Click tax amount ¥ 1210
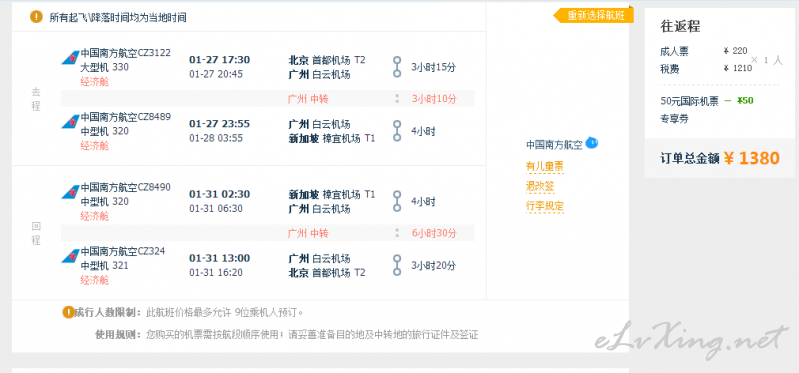 click(737, 68)
